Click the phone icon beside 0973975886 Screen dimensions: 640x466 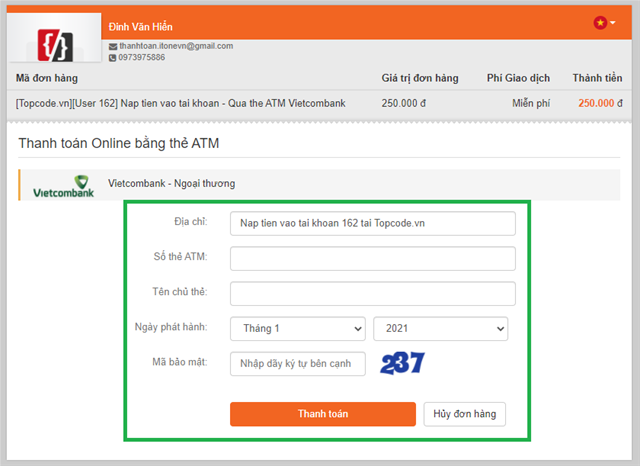click(x=112, y=58)
